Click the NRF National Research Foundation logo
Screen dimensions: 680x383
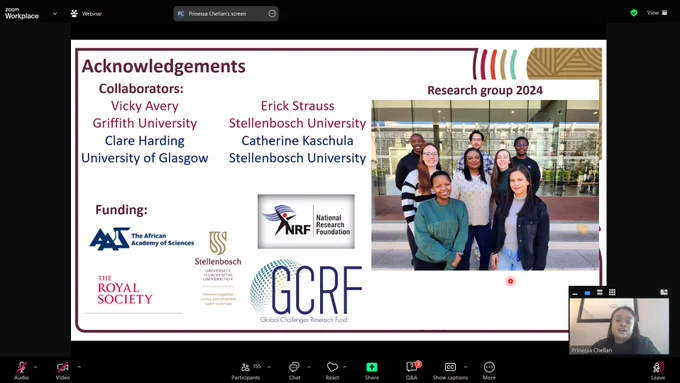click(x=306, y=221)
